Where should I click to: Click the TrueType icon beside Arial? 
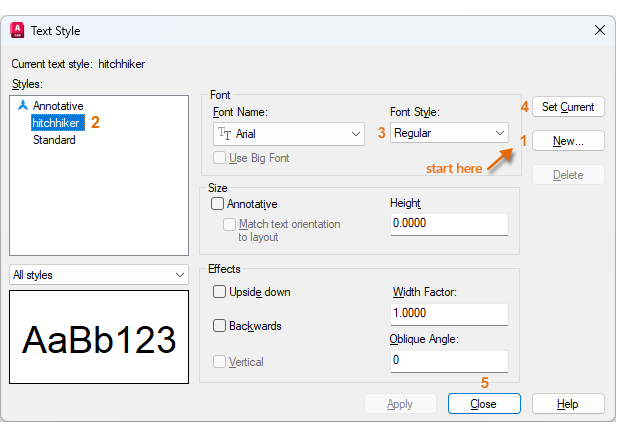pyautogui.click(x=224, y=132)
